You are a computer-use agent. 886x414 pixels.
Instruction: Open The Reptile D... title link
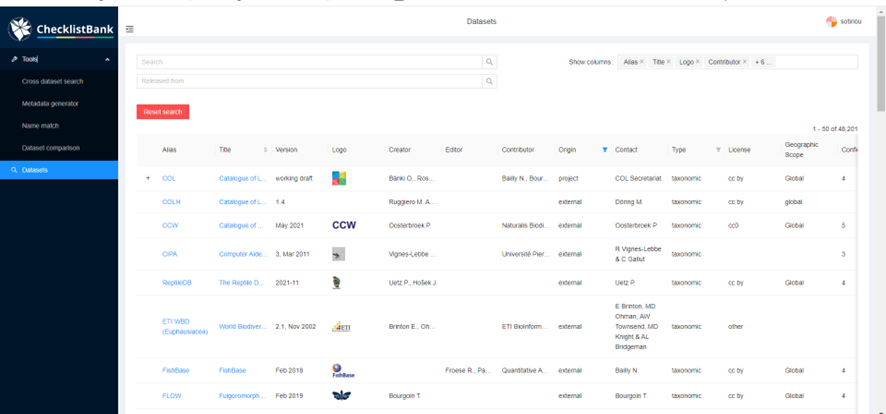tap(242, 283)
